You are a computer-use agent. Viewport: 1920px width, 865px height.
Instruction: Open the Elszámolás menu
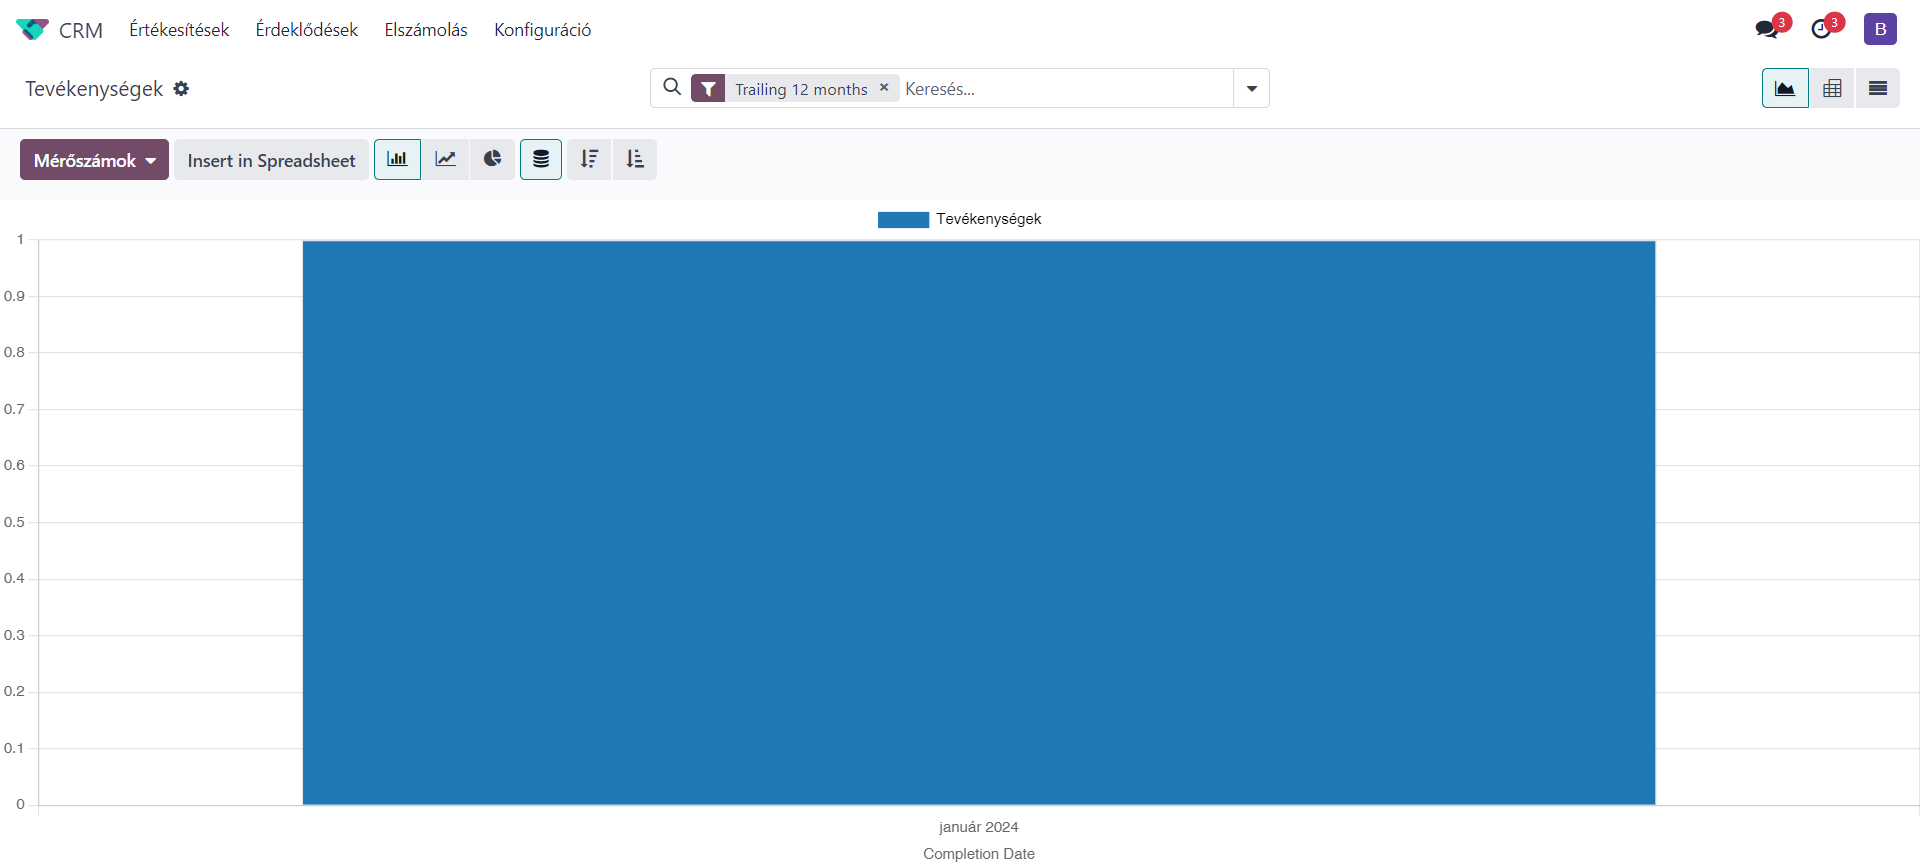pos(426,30)
